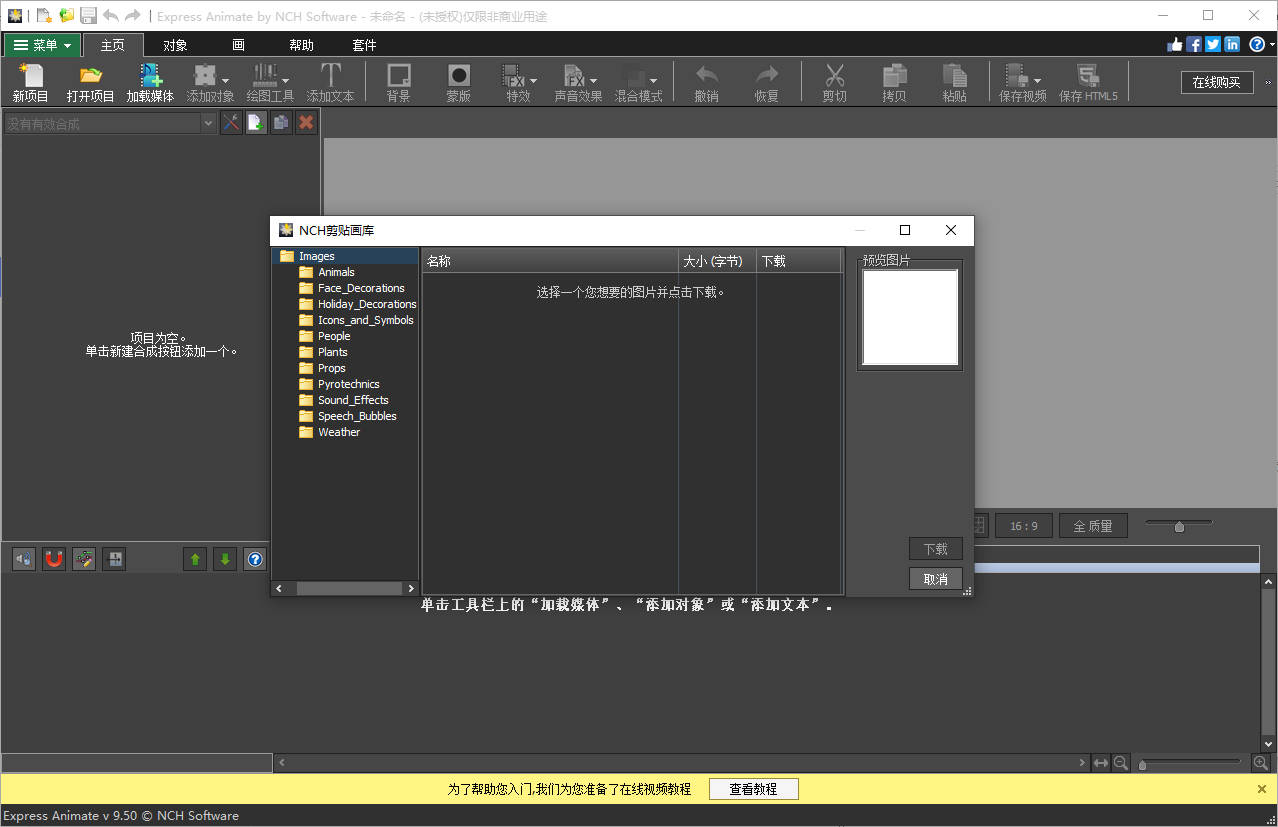Click the green down arrow icon
Image resolution: width=1278 pixels, height=827 pixels.
click(x=225, y=559)
